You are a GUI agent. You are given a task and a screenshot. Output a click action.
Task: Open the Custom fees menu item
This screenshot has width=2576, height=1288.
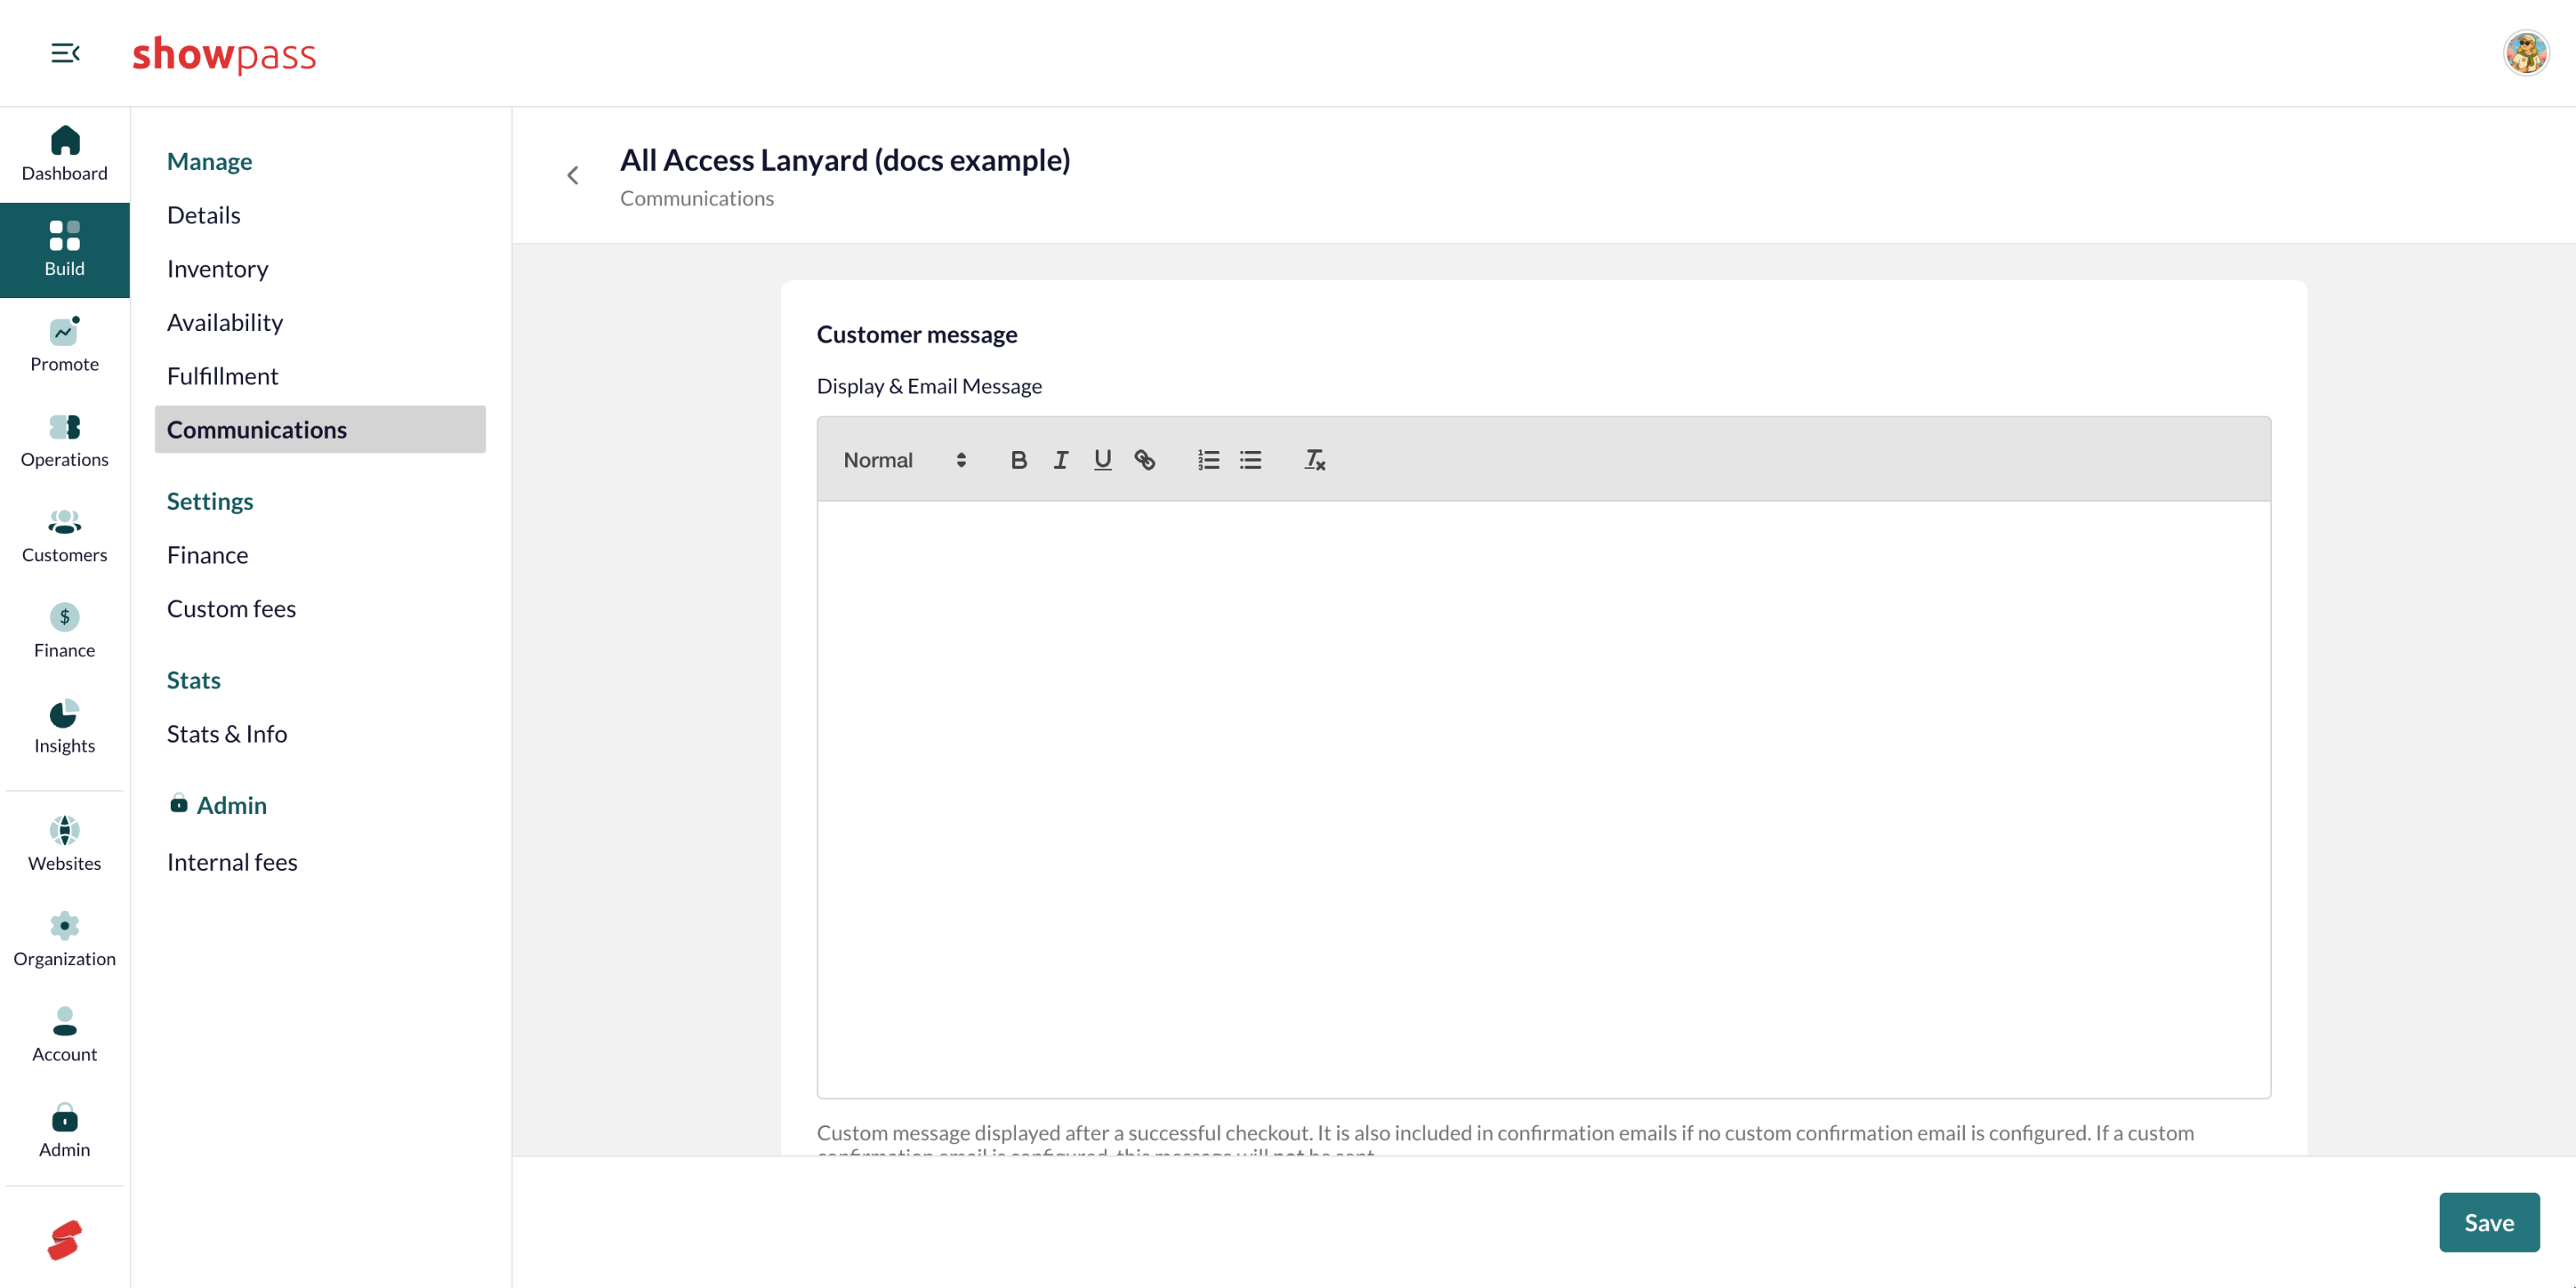pos(320,609)
